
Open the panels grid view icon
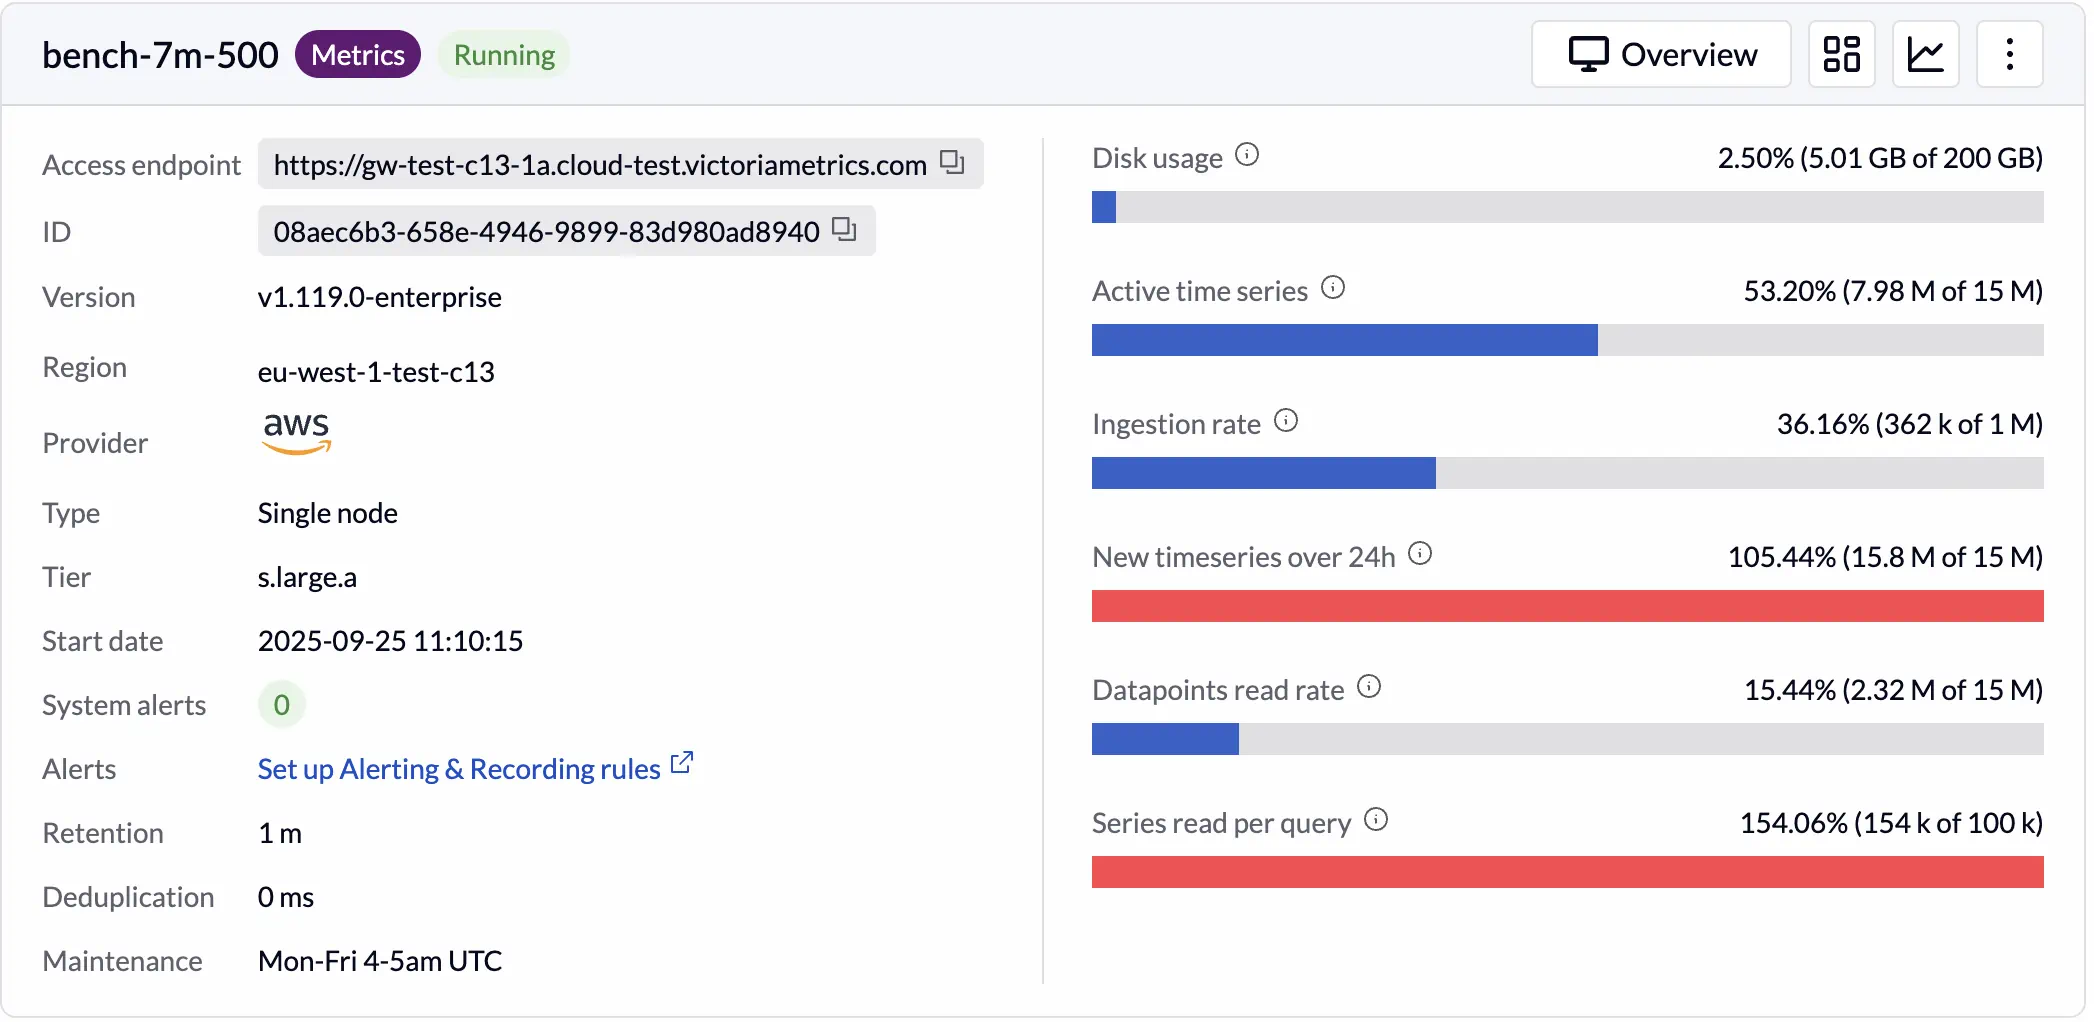point(1842,54)
